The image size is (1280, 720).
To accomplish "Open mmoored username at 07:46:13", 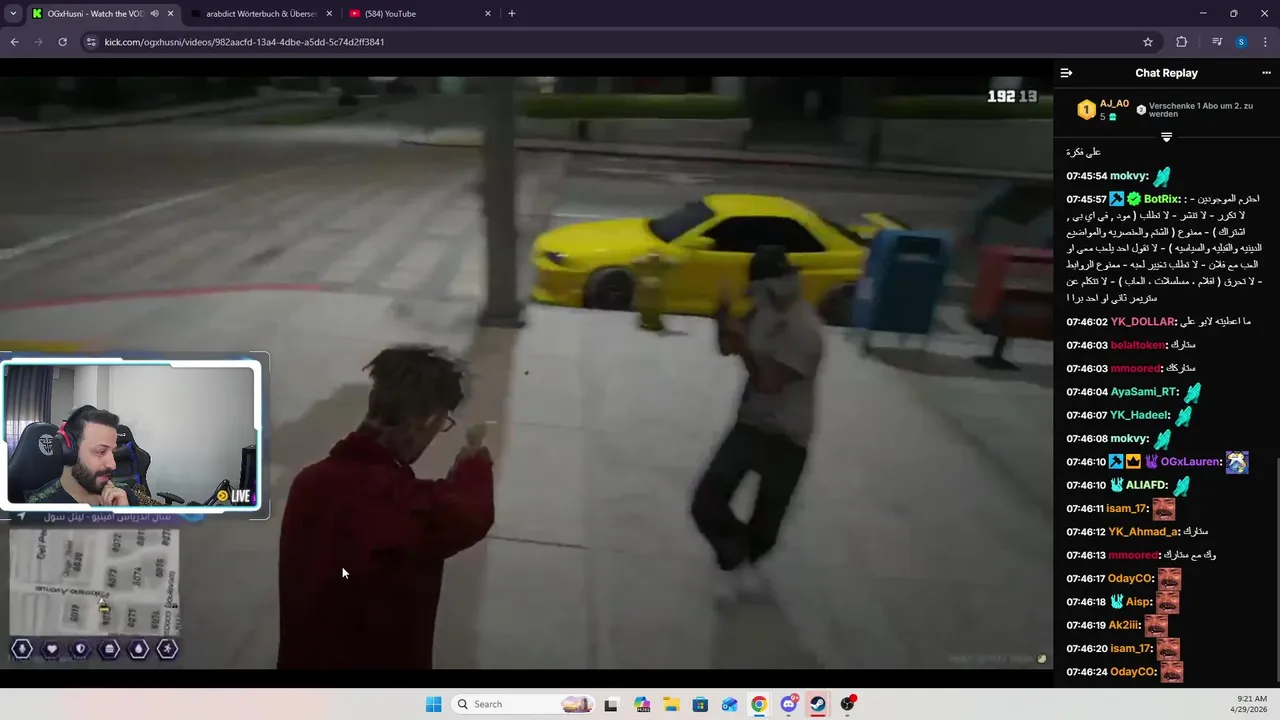I will click(1134, 555).
